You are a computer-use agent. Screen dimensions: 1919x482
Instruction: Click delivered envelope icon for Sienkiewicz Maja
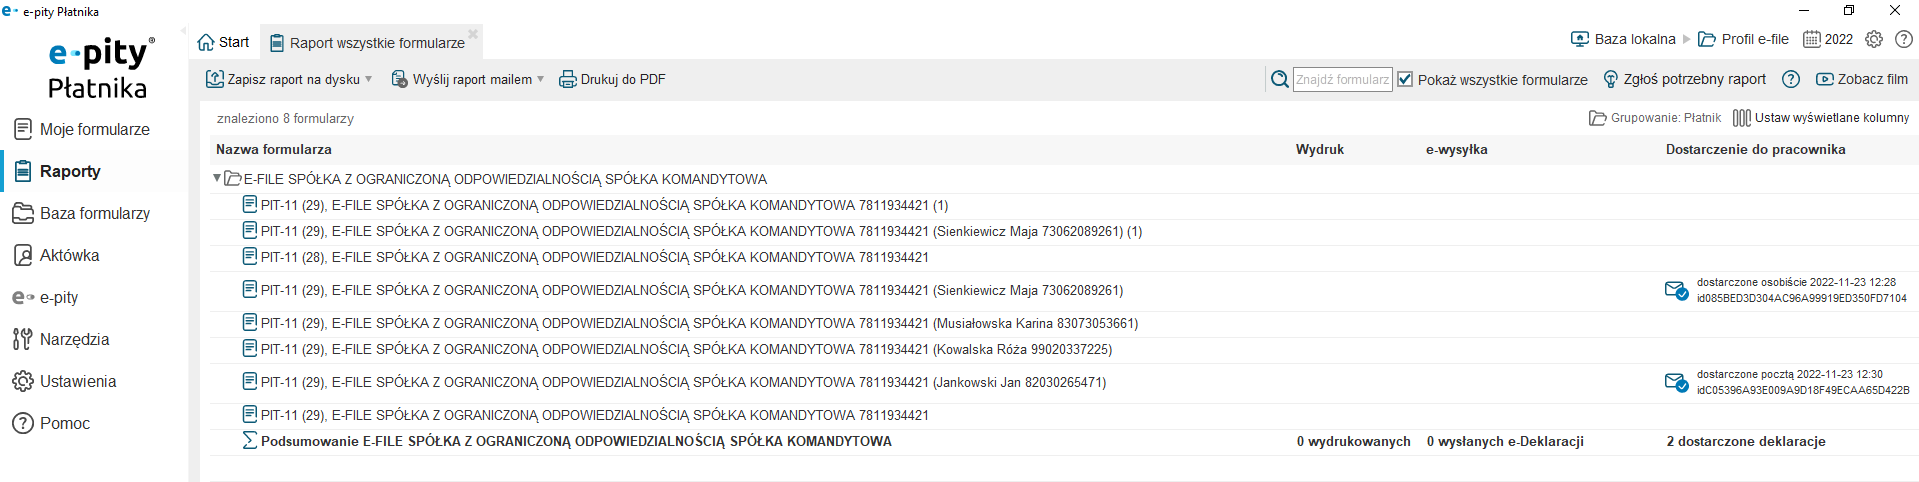[1676, 291]
